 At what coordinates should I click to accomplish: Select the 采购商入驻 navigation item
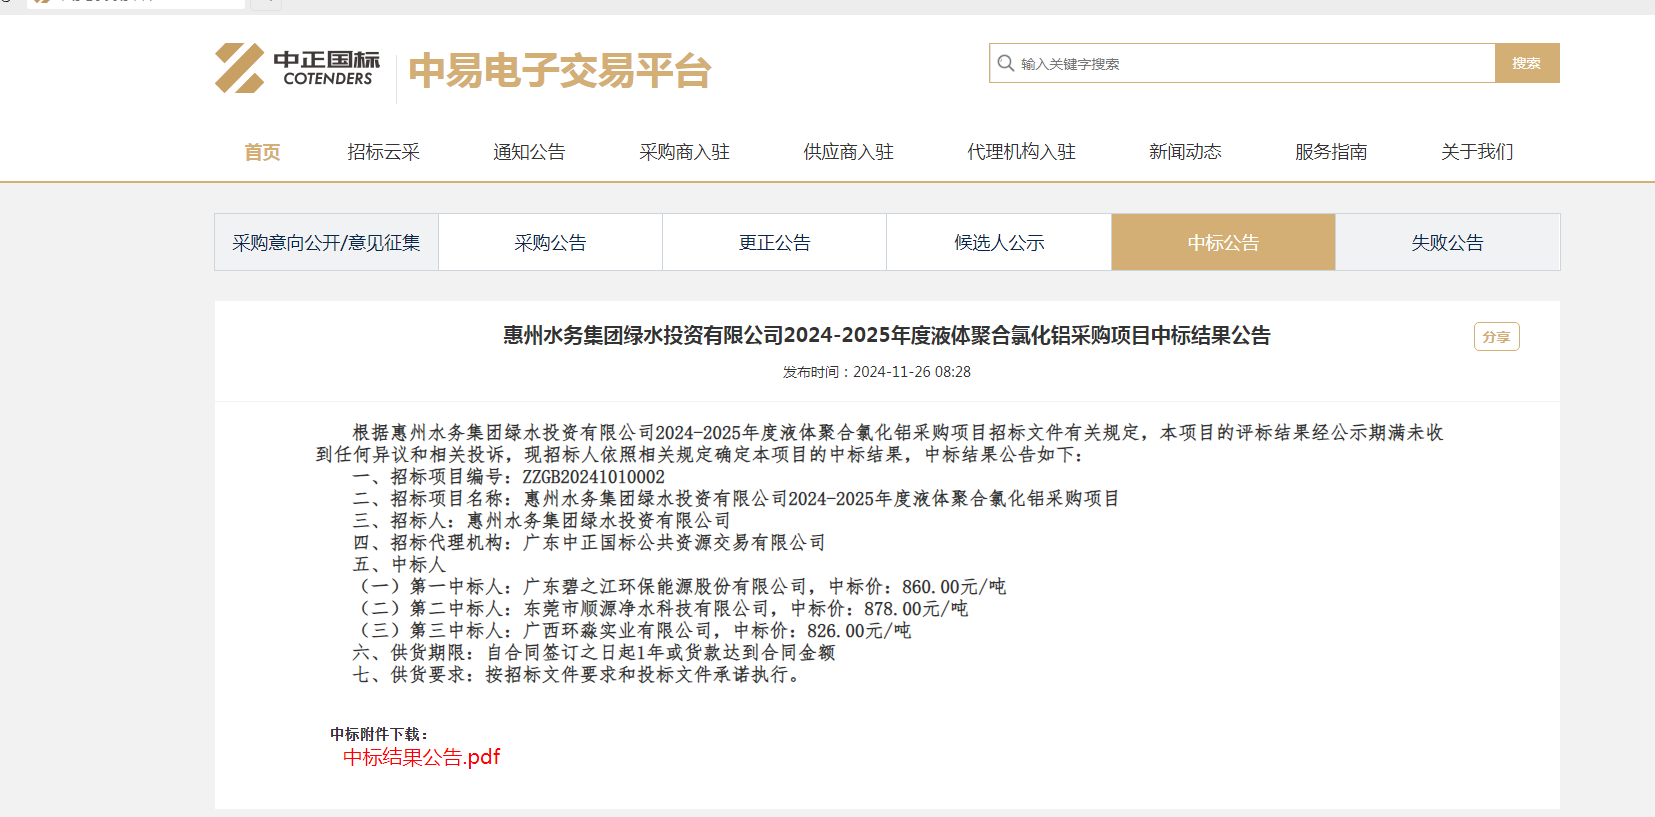pyautogui.click(x=684, y=152)
